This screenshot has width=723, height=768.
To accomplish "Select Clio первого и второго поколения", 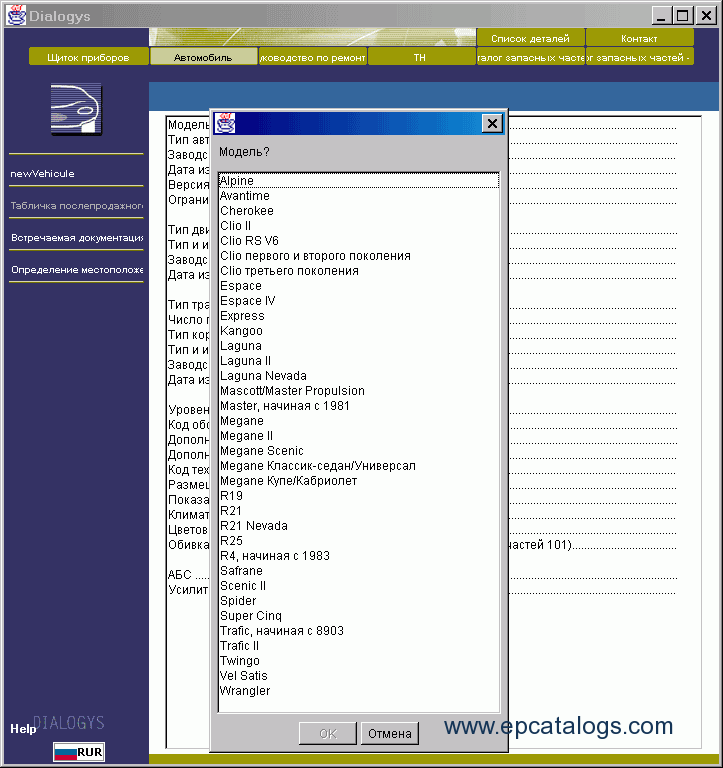I will coord(359,256).
